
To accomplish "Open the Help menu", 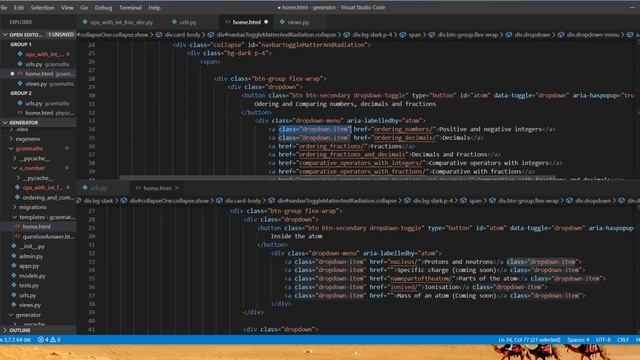I will click(154, 7).
